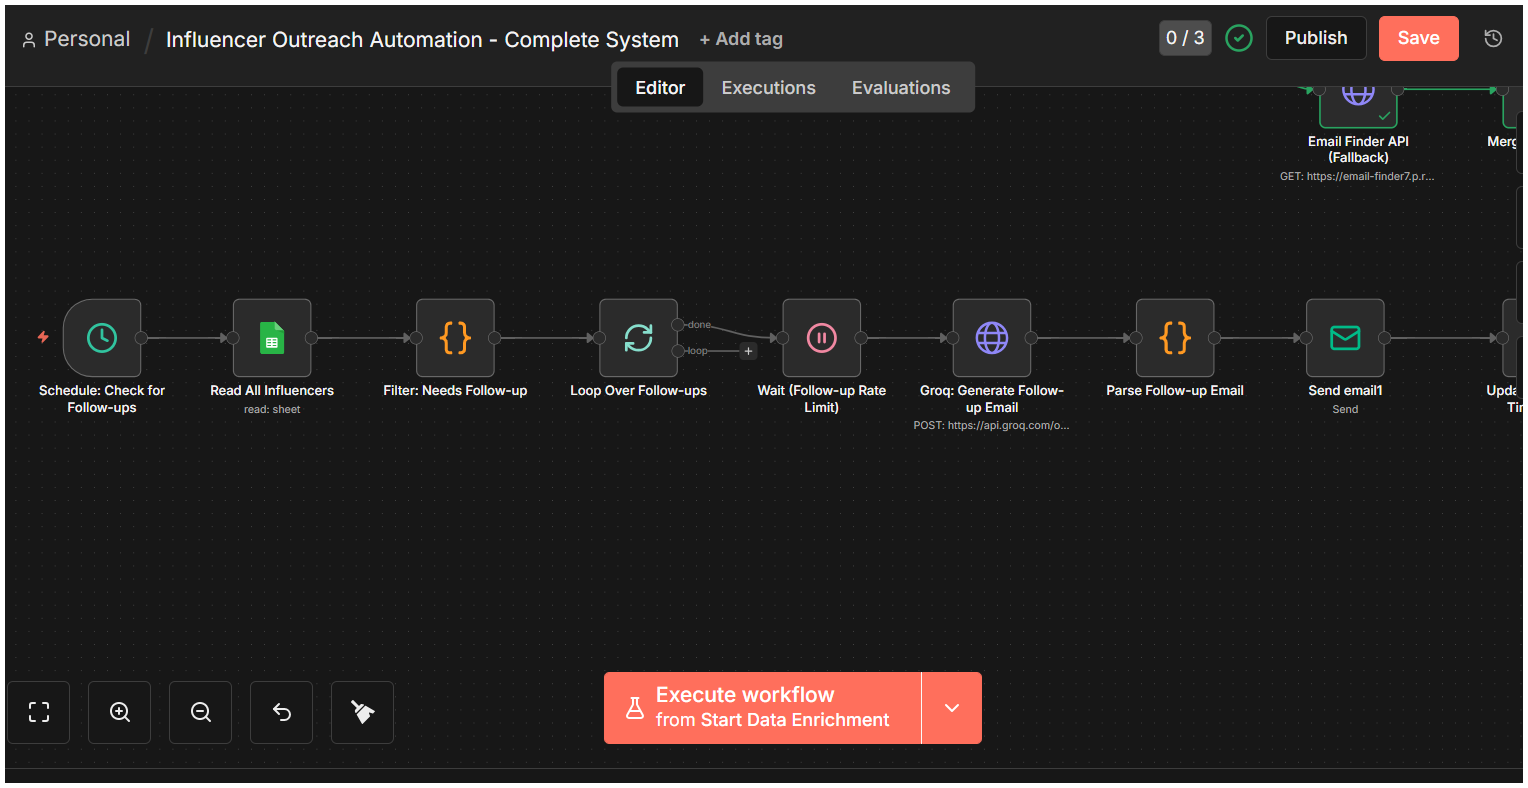Click the 'GET: https://email-finder7.p.r...' text
This screenshot has width=1528, height=788.
click(1357, 176)
